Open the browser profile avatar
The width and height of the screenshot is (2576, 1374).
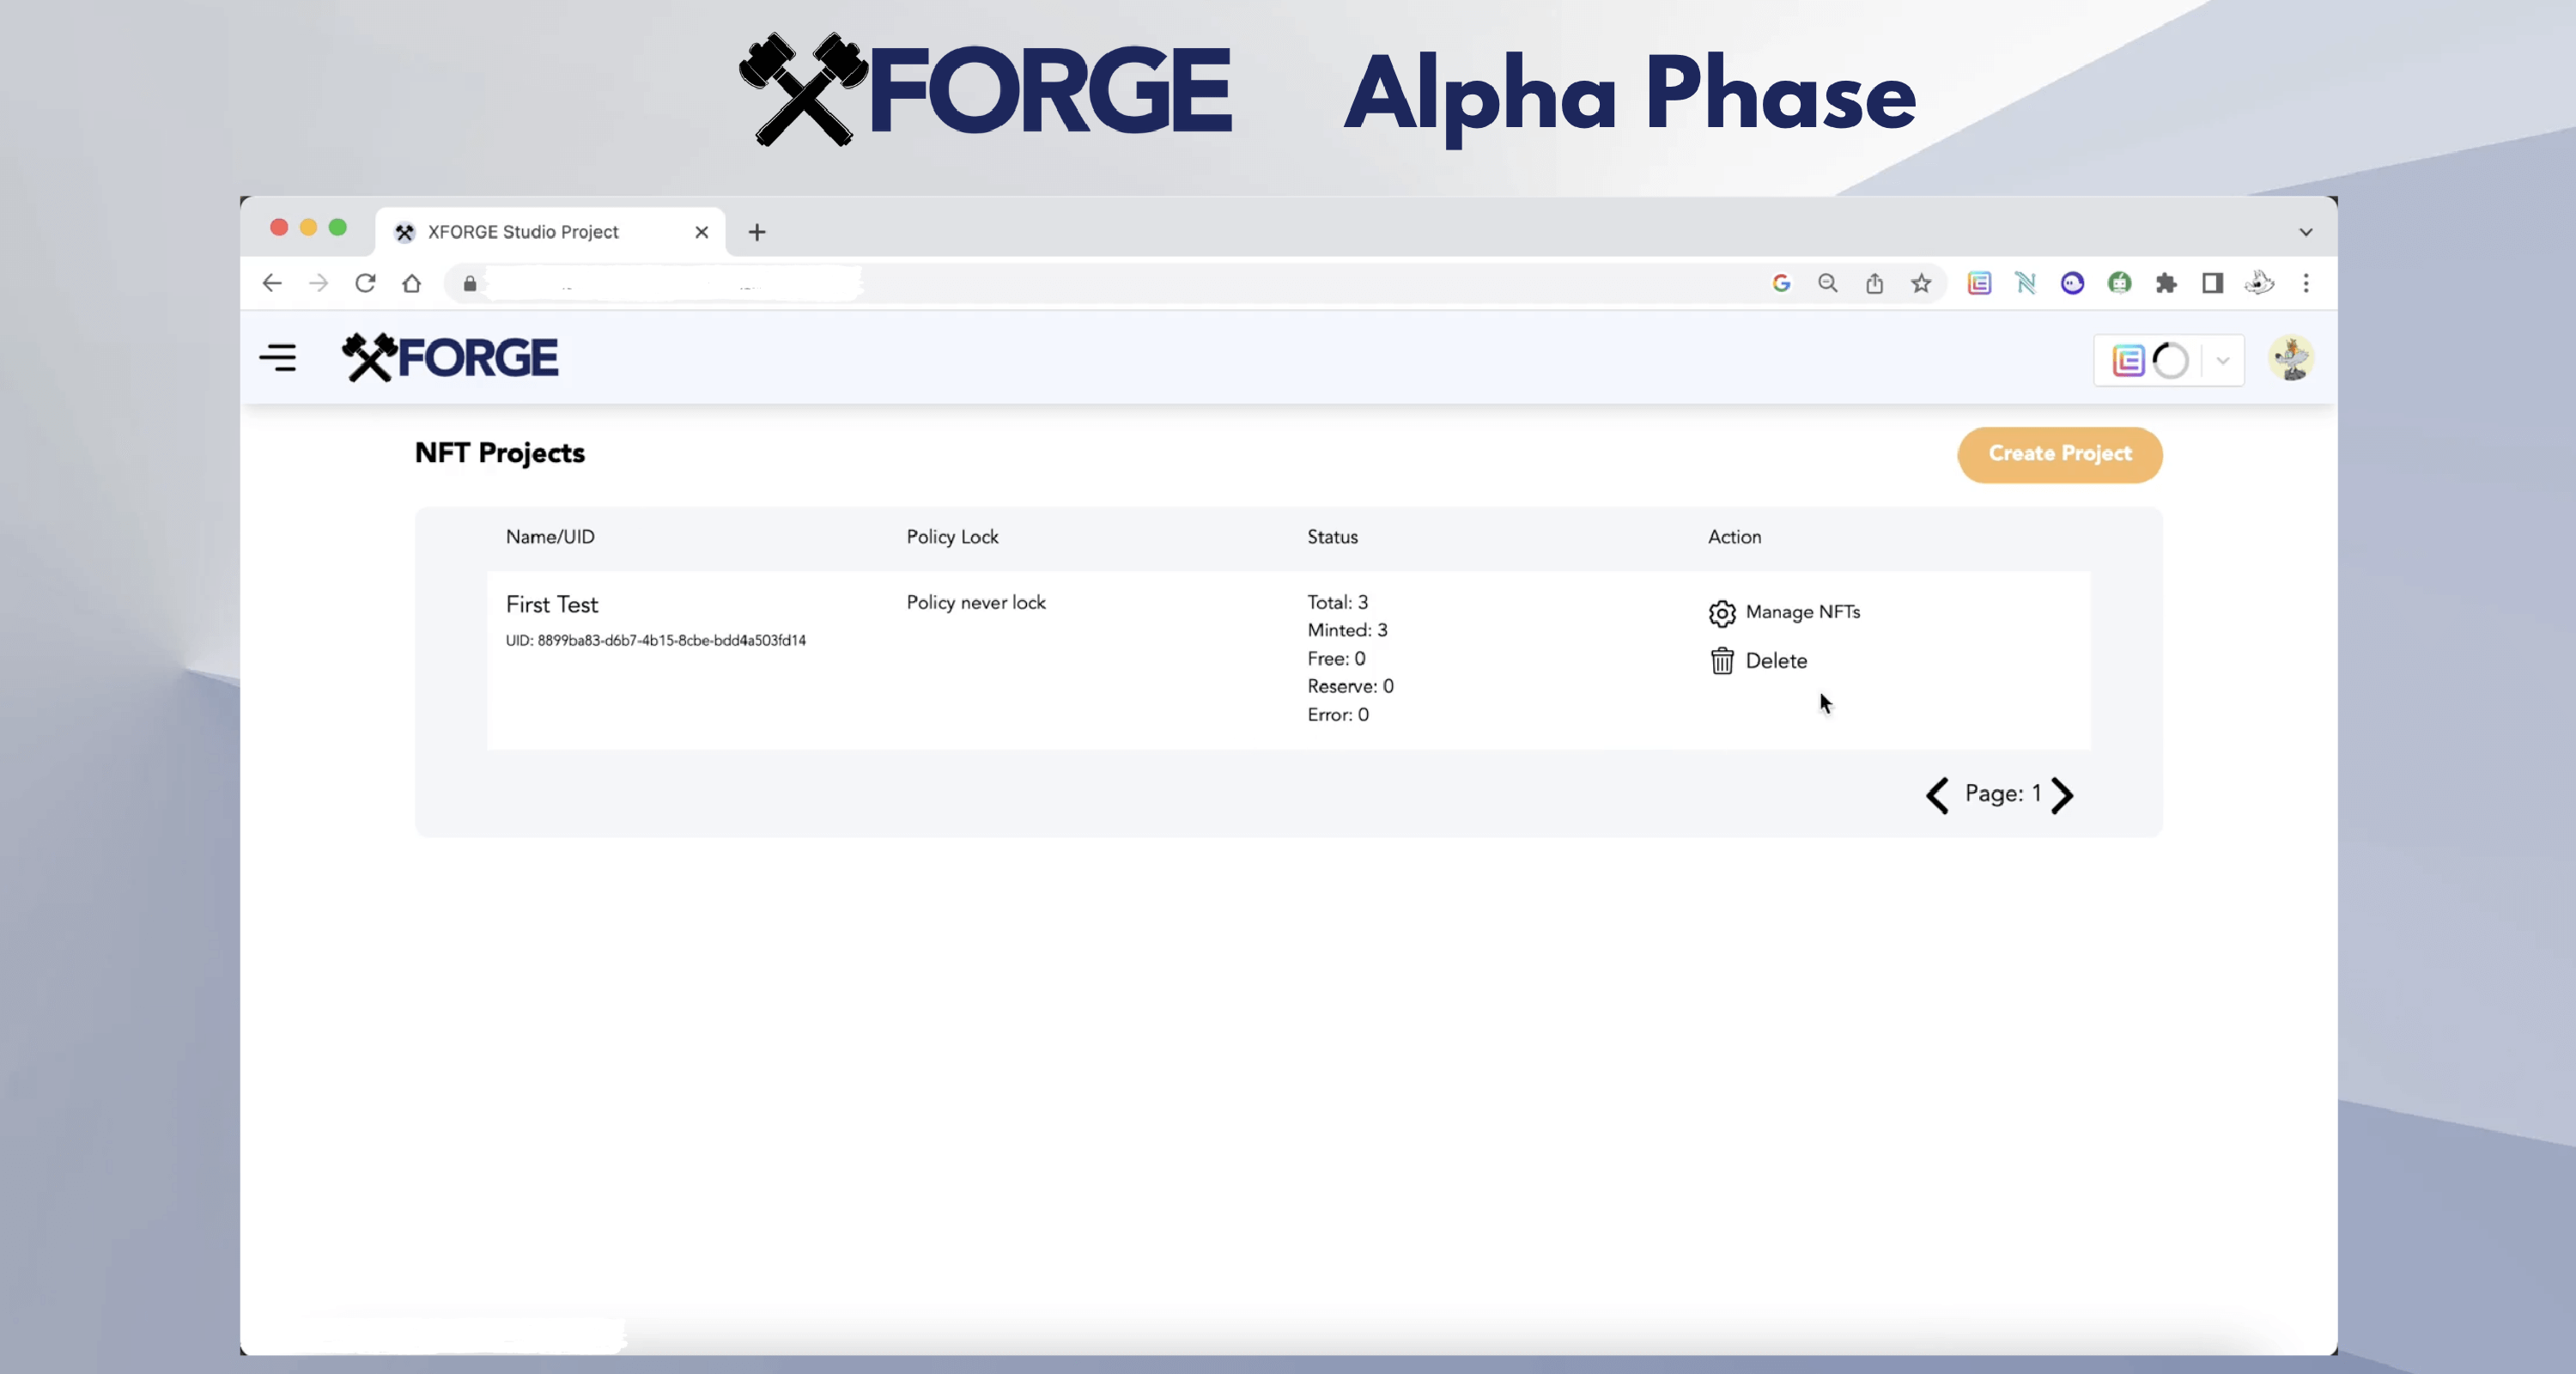[2260, 284]
